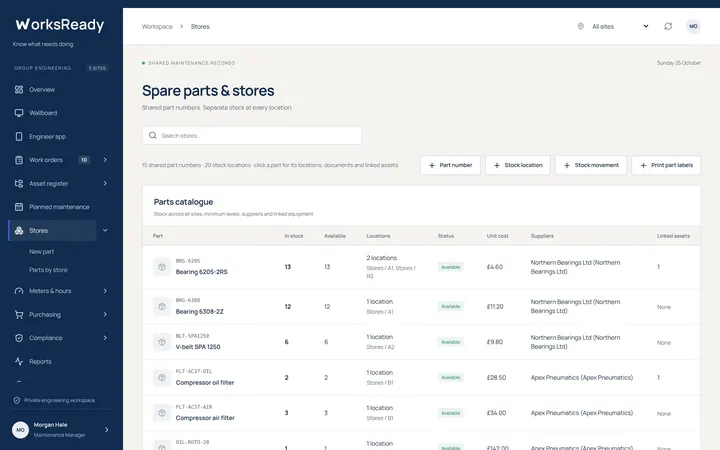Click the Reports activity icon
This screenshot has height=450, width=720.
point(19,361)
